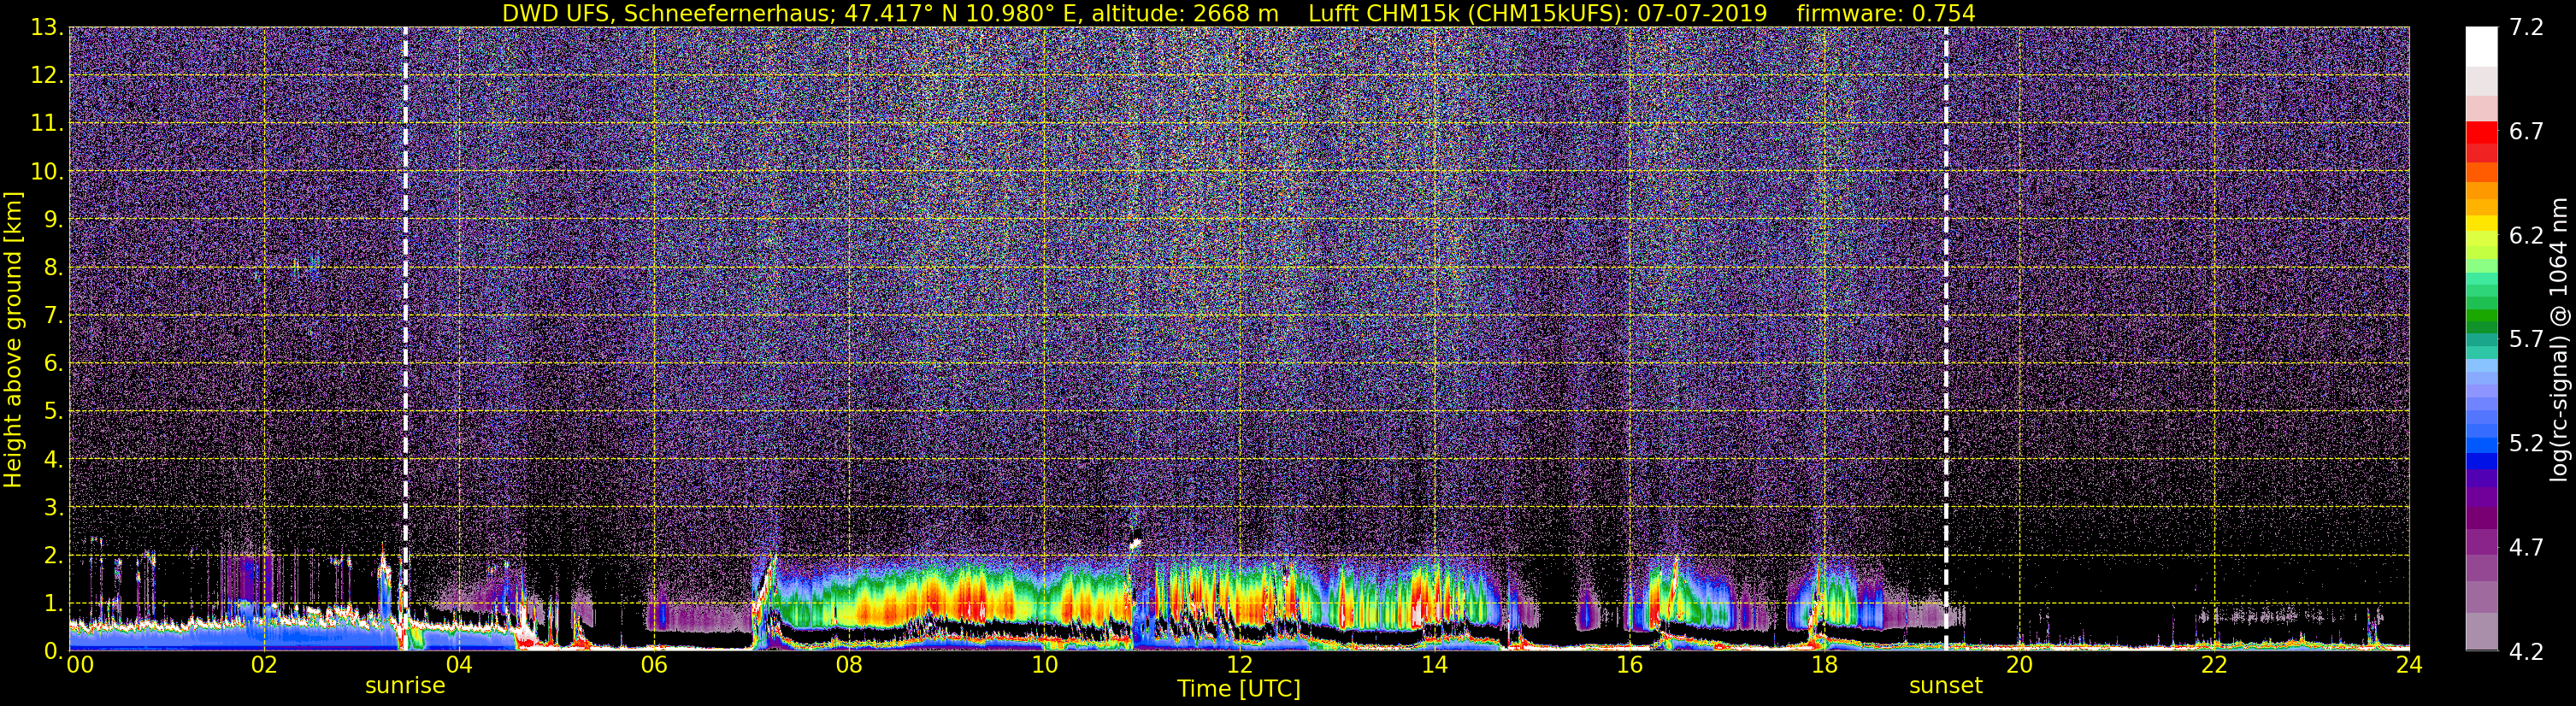Click the '06' time tick label
Viewport: 2576px width, 706px height.
pyautogui.click(x=654, y=666)
